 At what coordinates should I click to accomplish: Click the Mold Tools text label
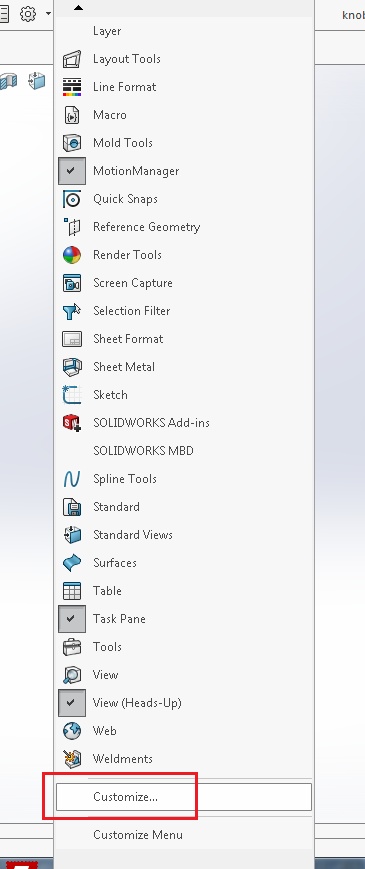[123, 143]
